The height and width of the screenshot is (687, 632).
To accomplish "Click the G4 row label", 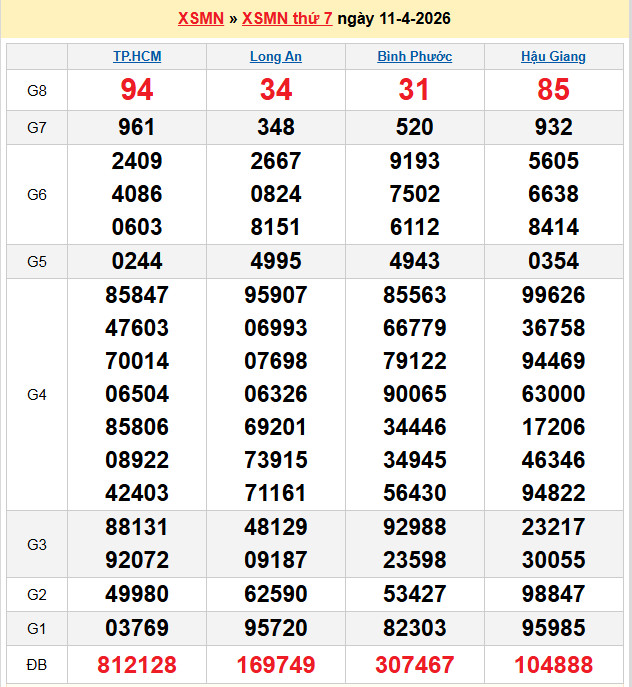I will pyautogui.click(x=37, y=395).
